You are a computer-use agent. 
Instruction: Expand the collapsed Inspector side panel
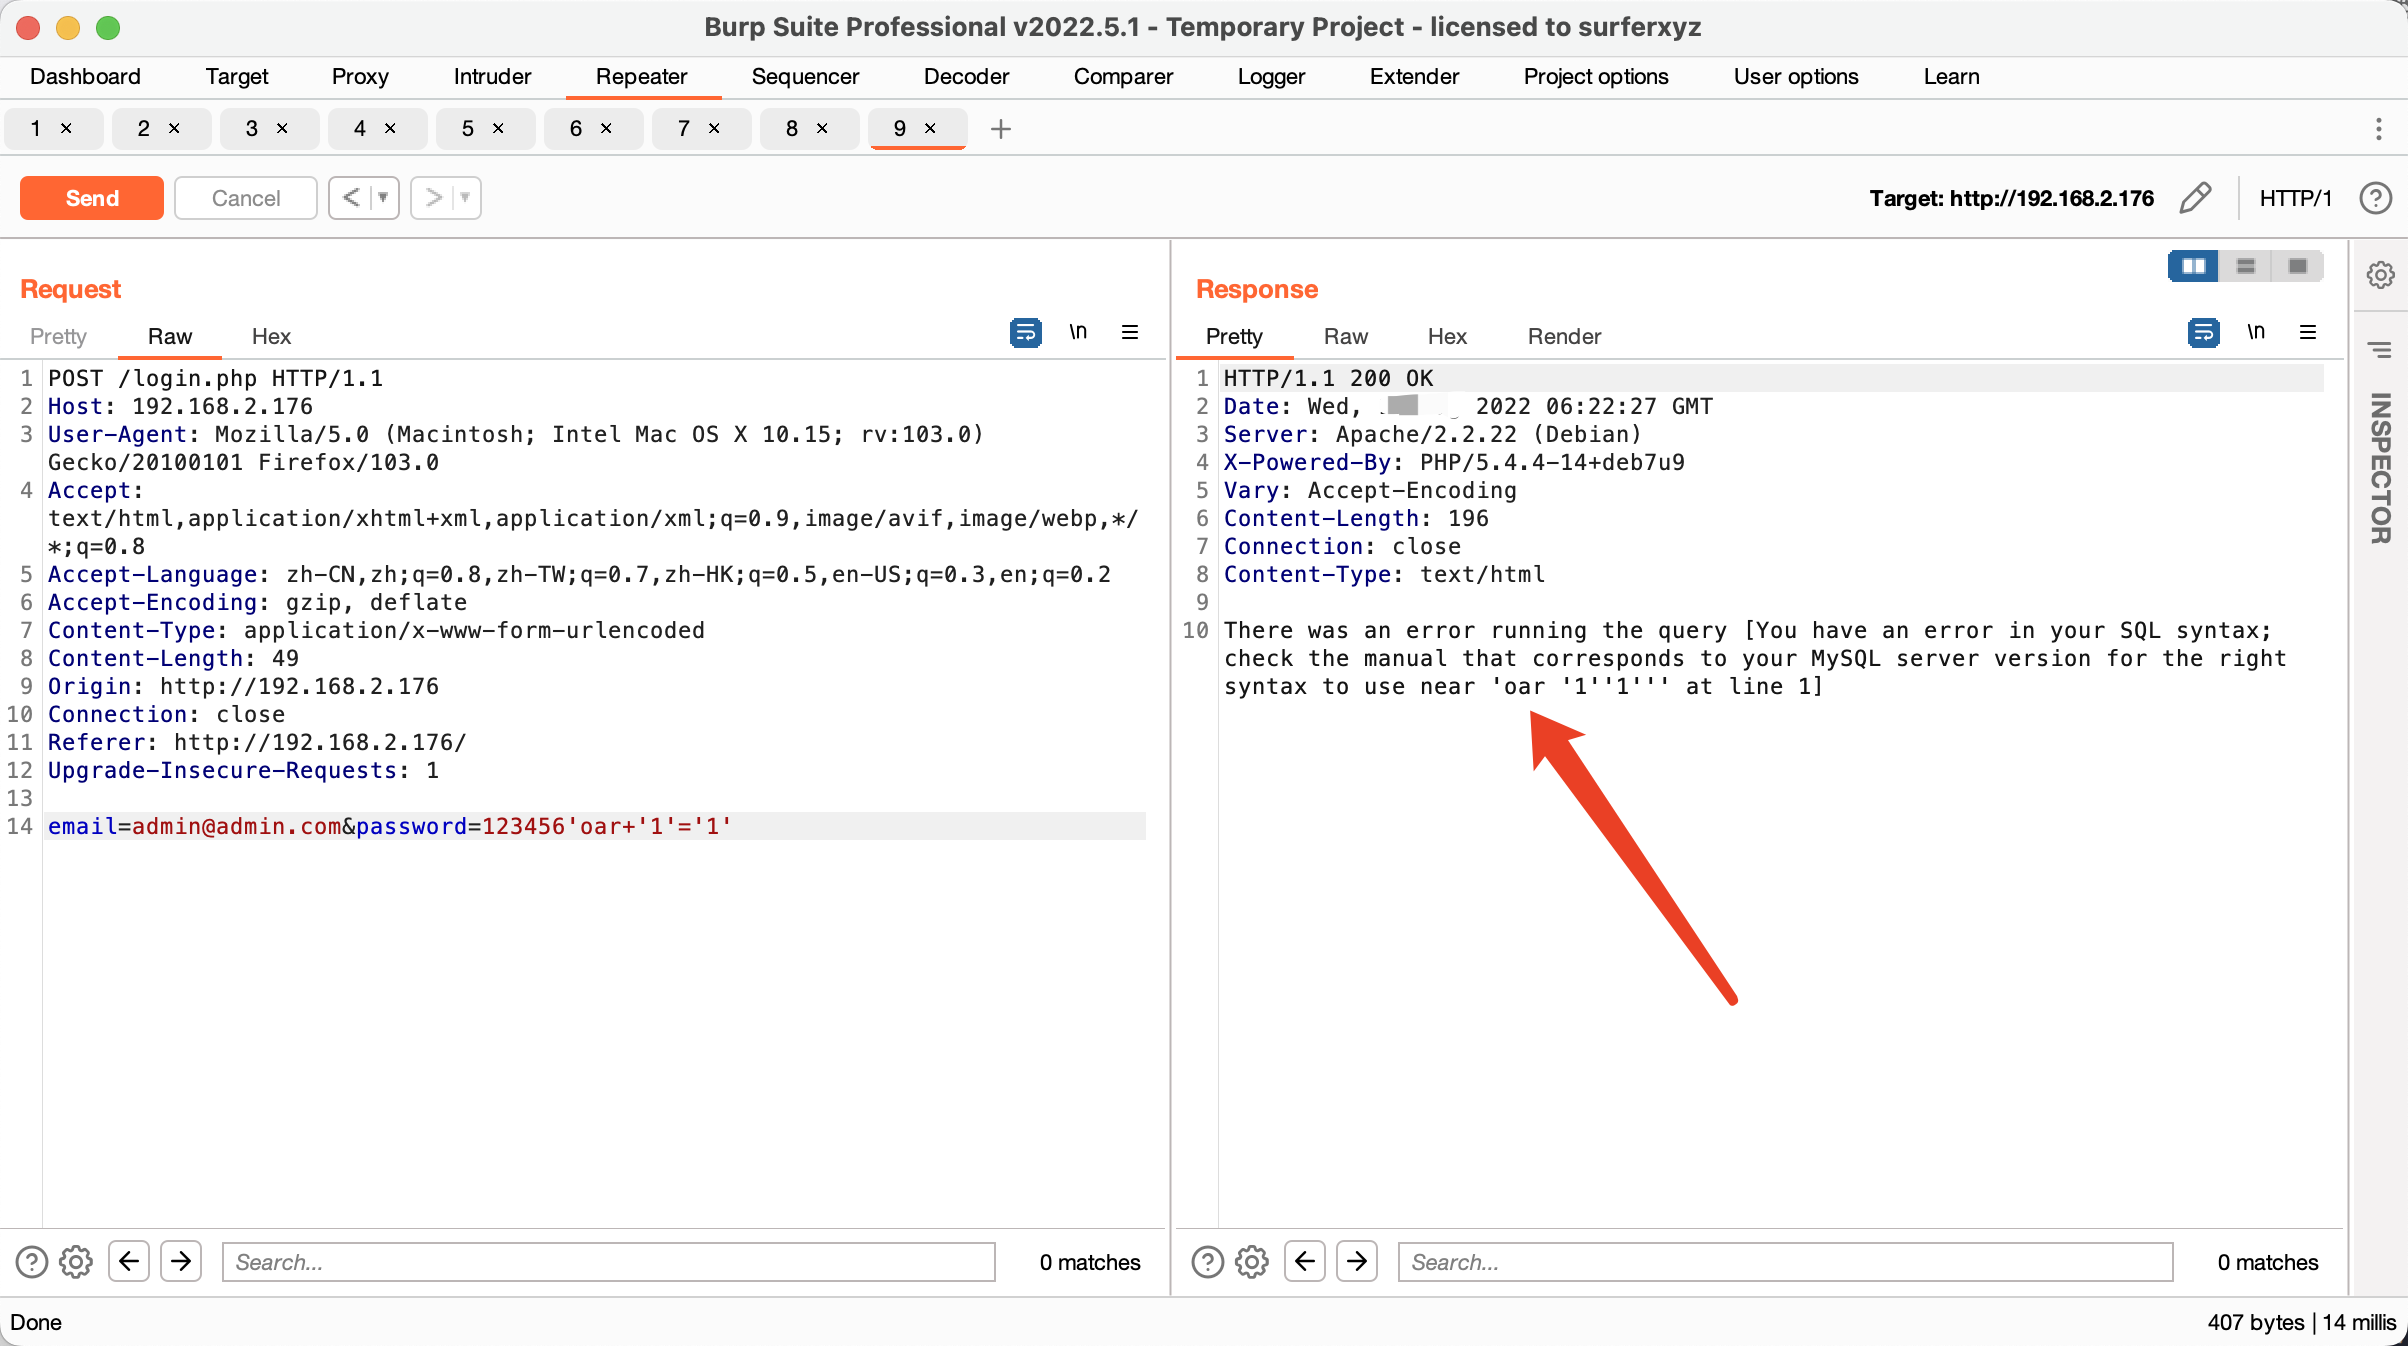[x=2380, y=468]
